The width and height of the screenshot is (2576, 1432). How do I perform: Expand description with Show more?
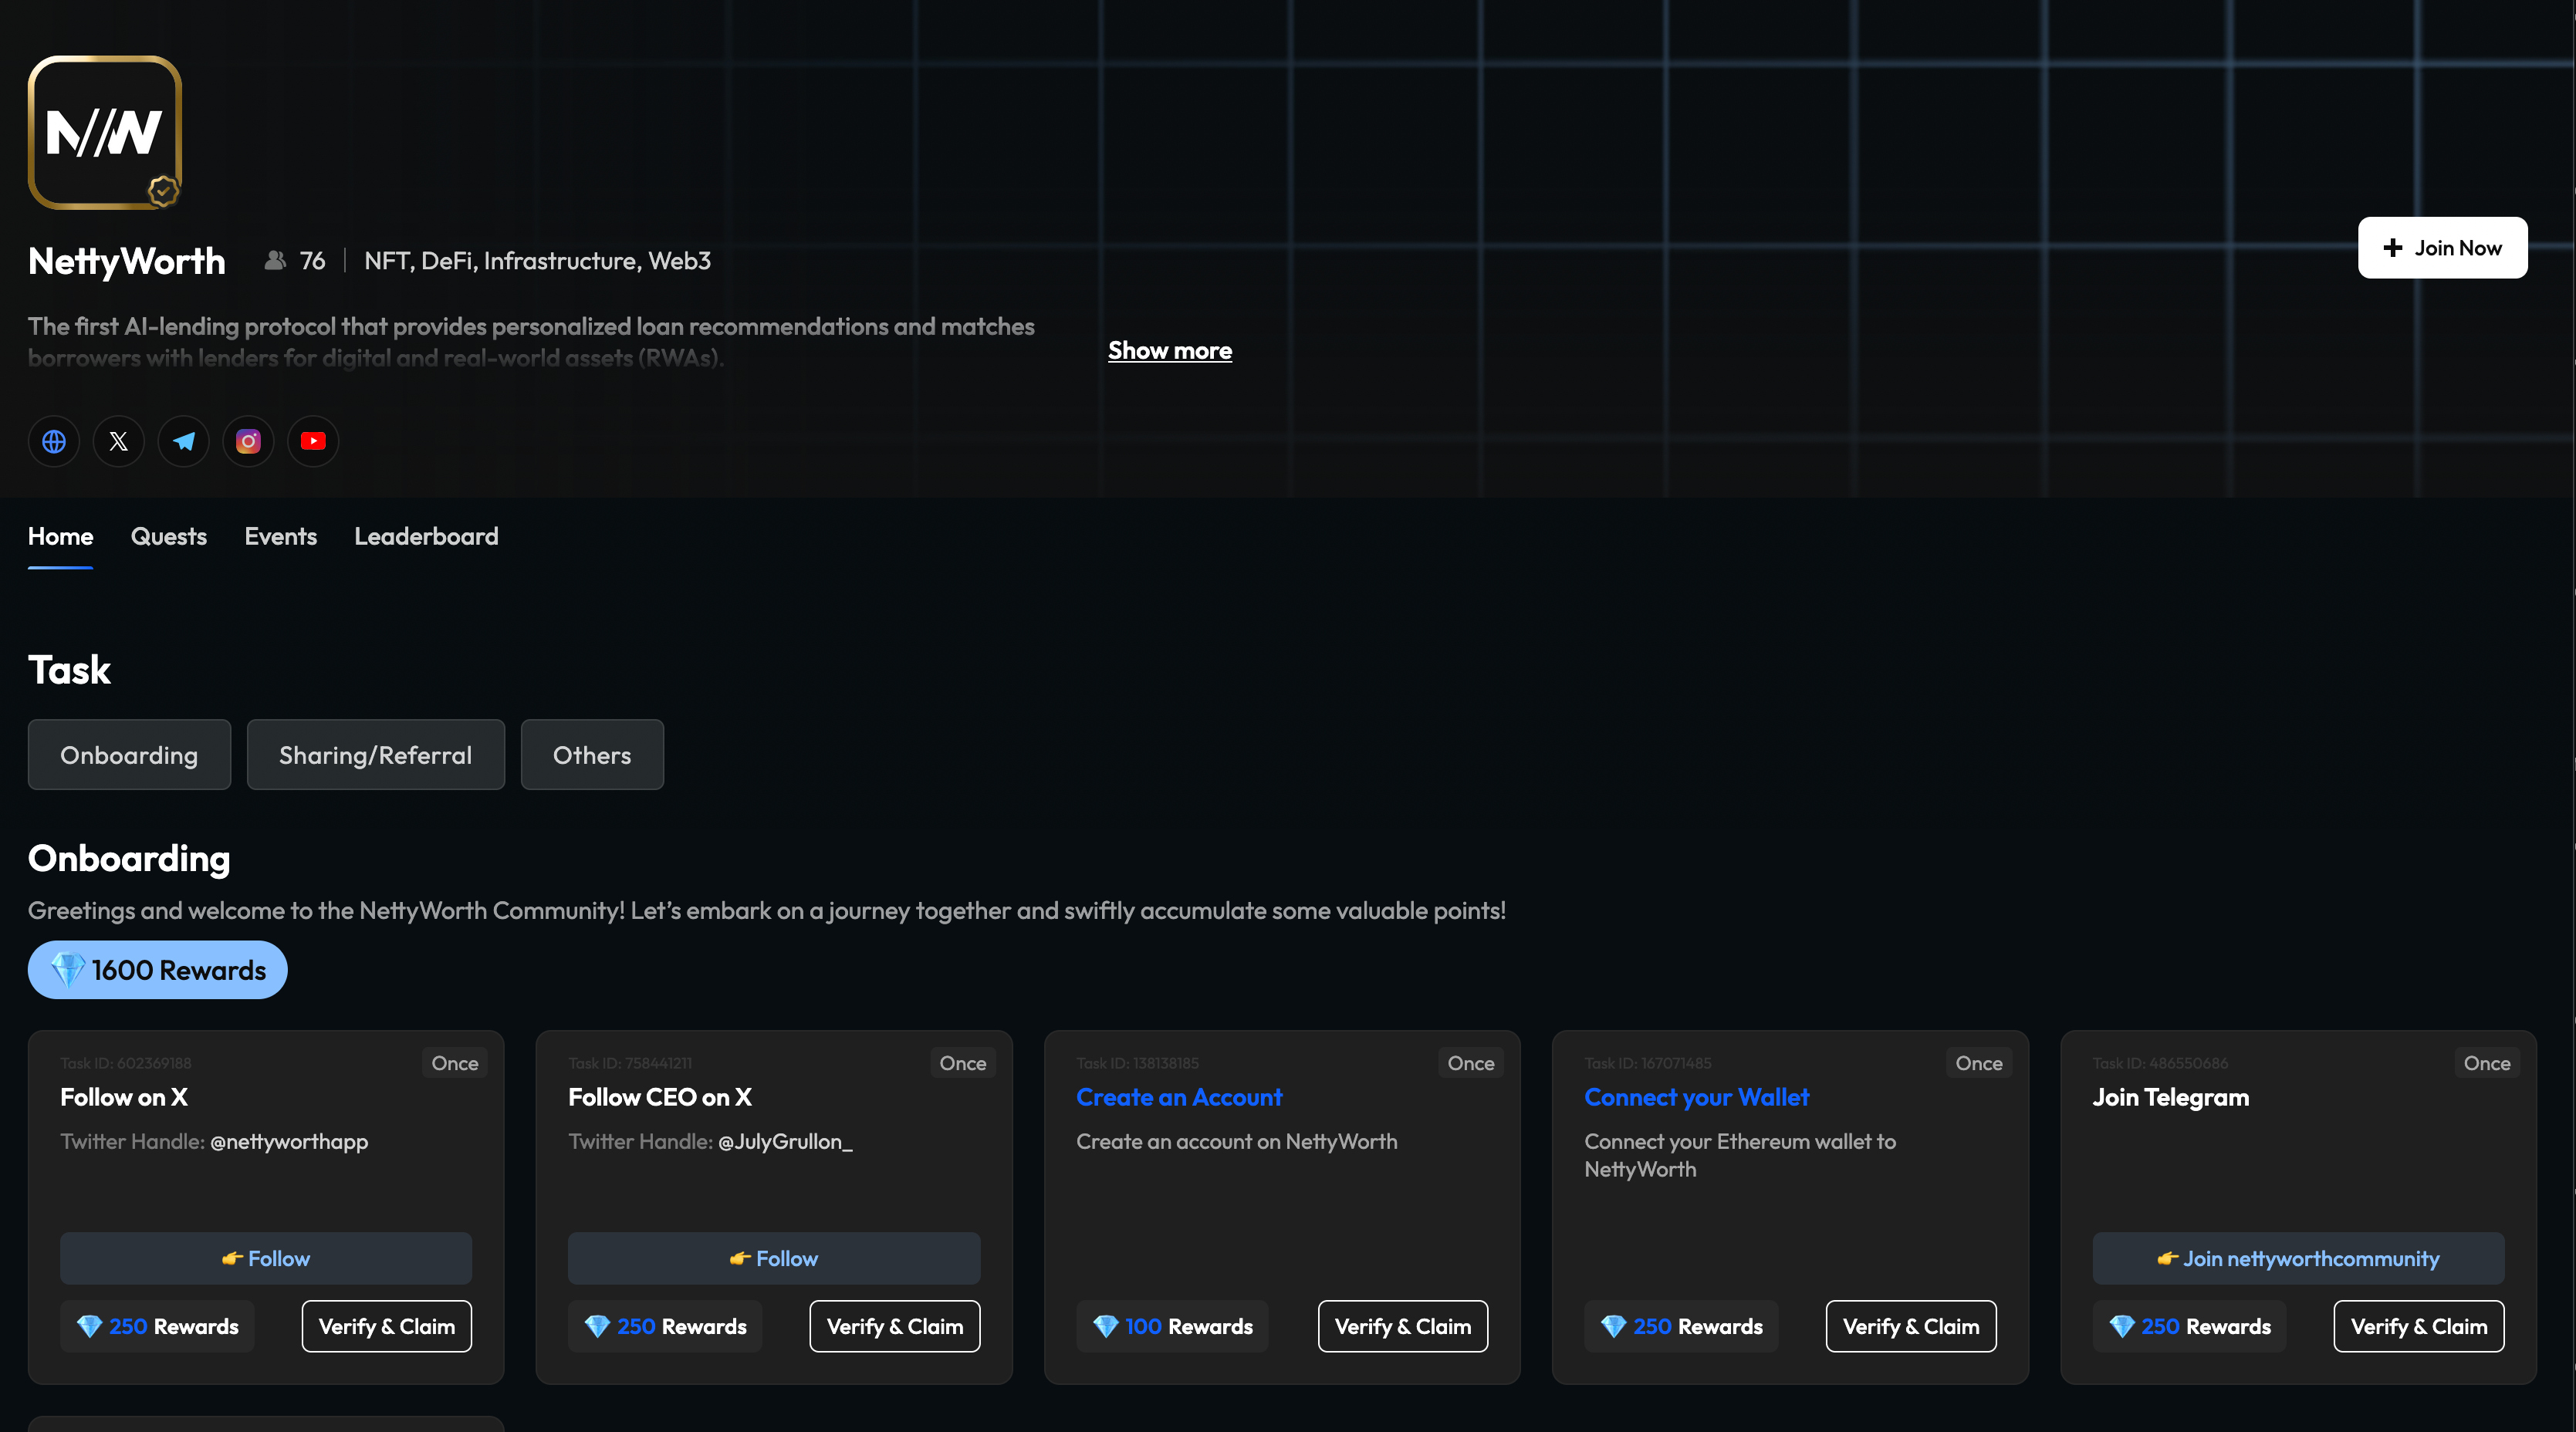click(1169, 351)
